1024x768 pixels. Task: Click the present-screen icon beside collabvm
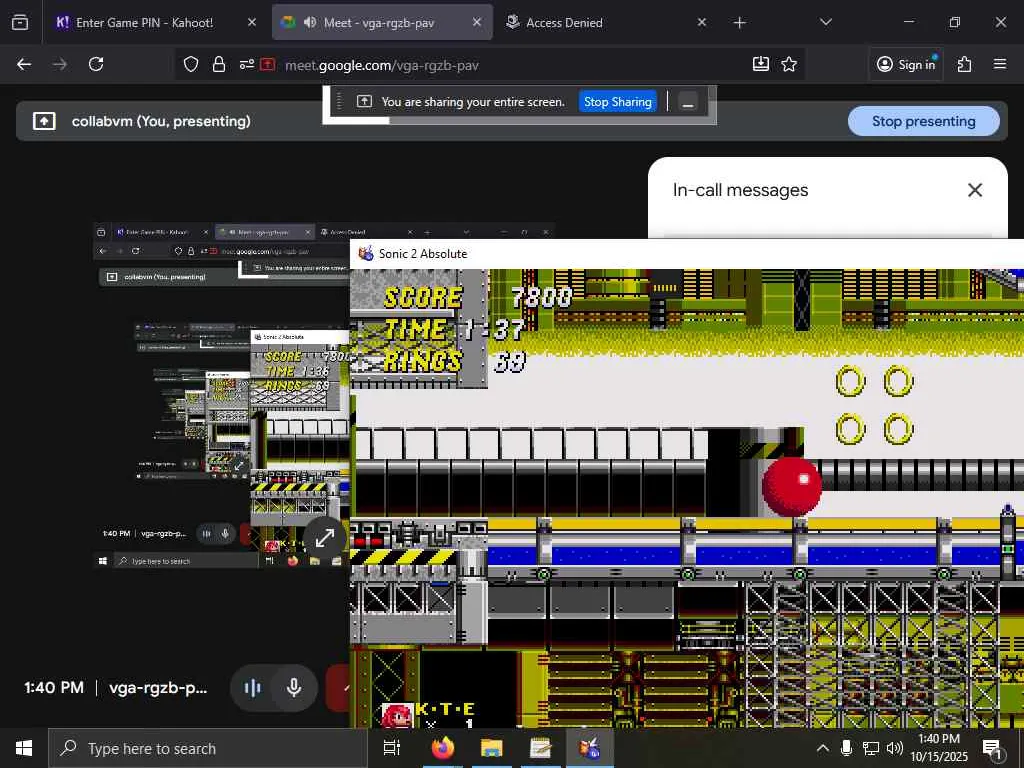click(44, 121)
